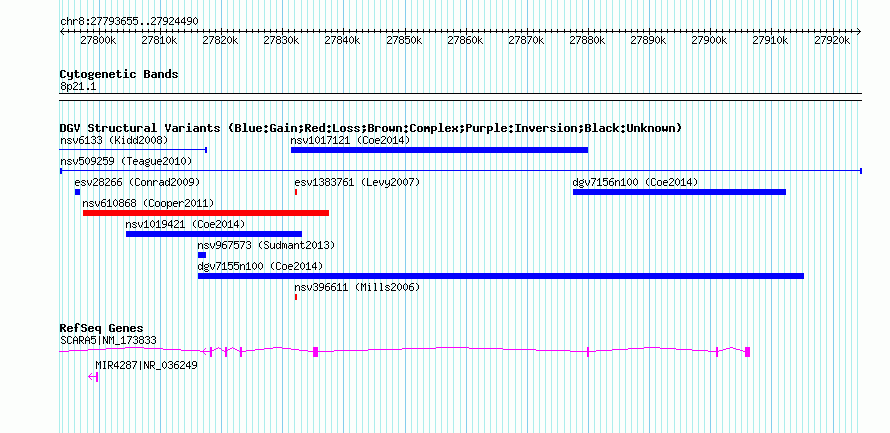Open the nsv1019421 (Coe2014) label
The image size is (890, 433).
186,224
